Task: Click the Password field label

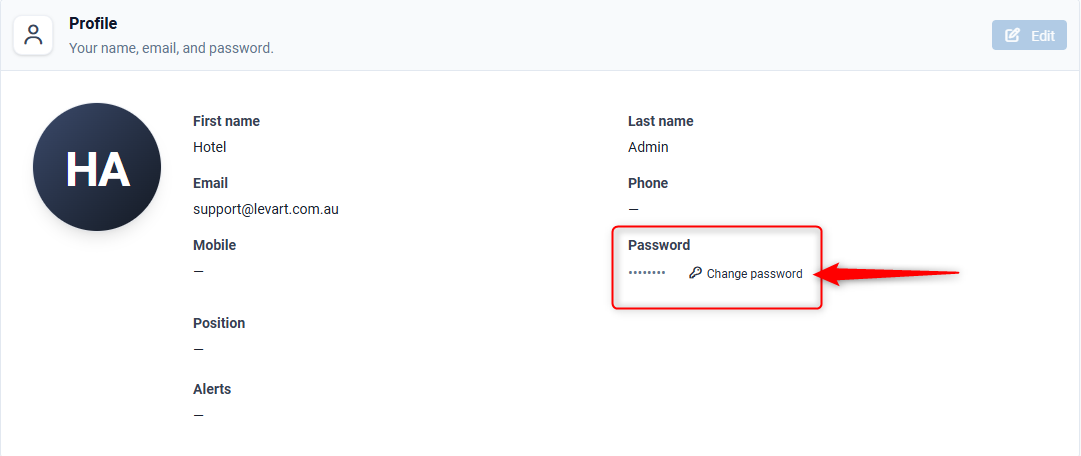Action: [659, 245]
